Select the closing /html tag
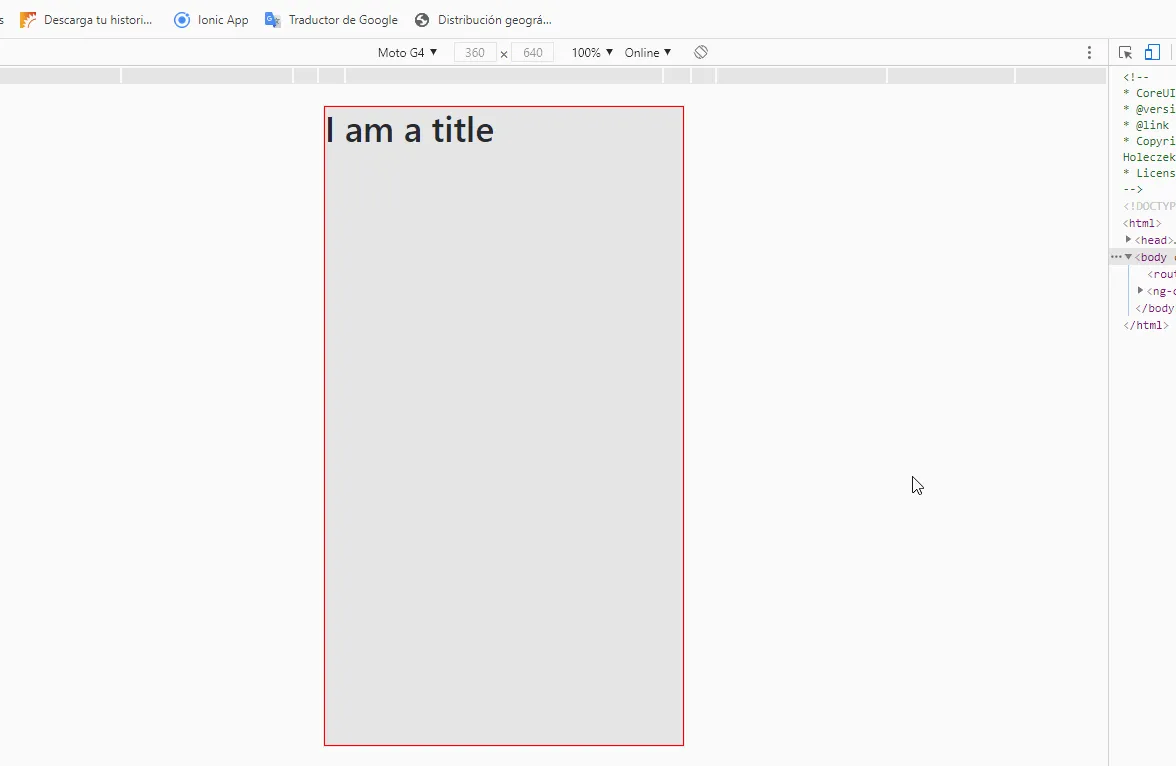Screen dimensions: 1176x766 (1145, 325)
